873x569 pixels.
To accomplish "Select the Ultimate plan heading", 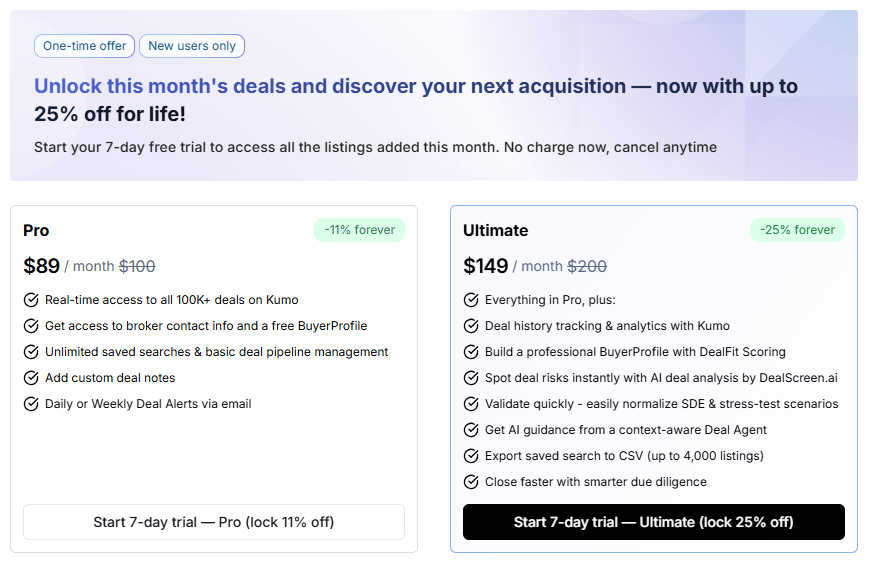I will click(495, 231).
